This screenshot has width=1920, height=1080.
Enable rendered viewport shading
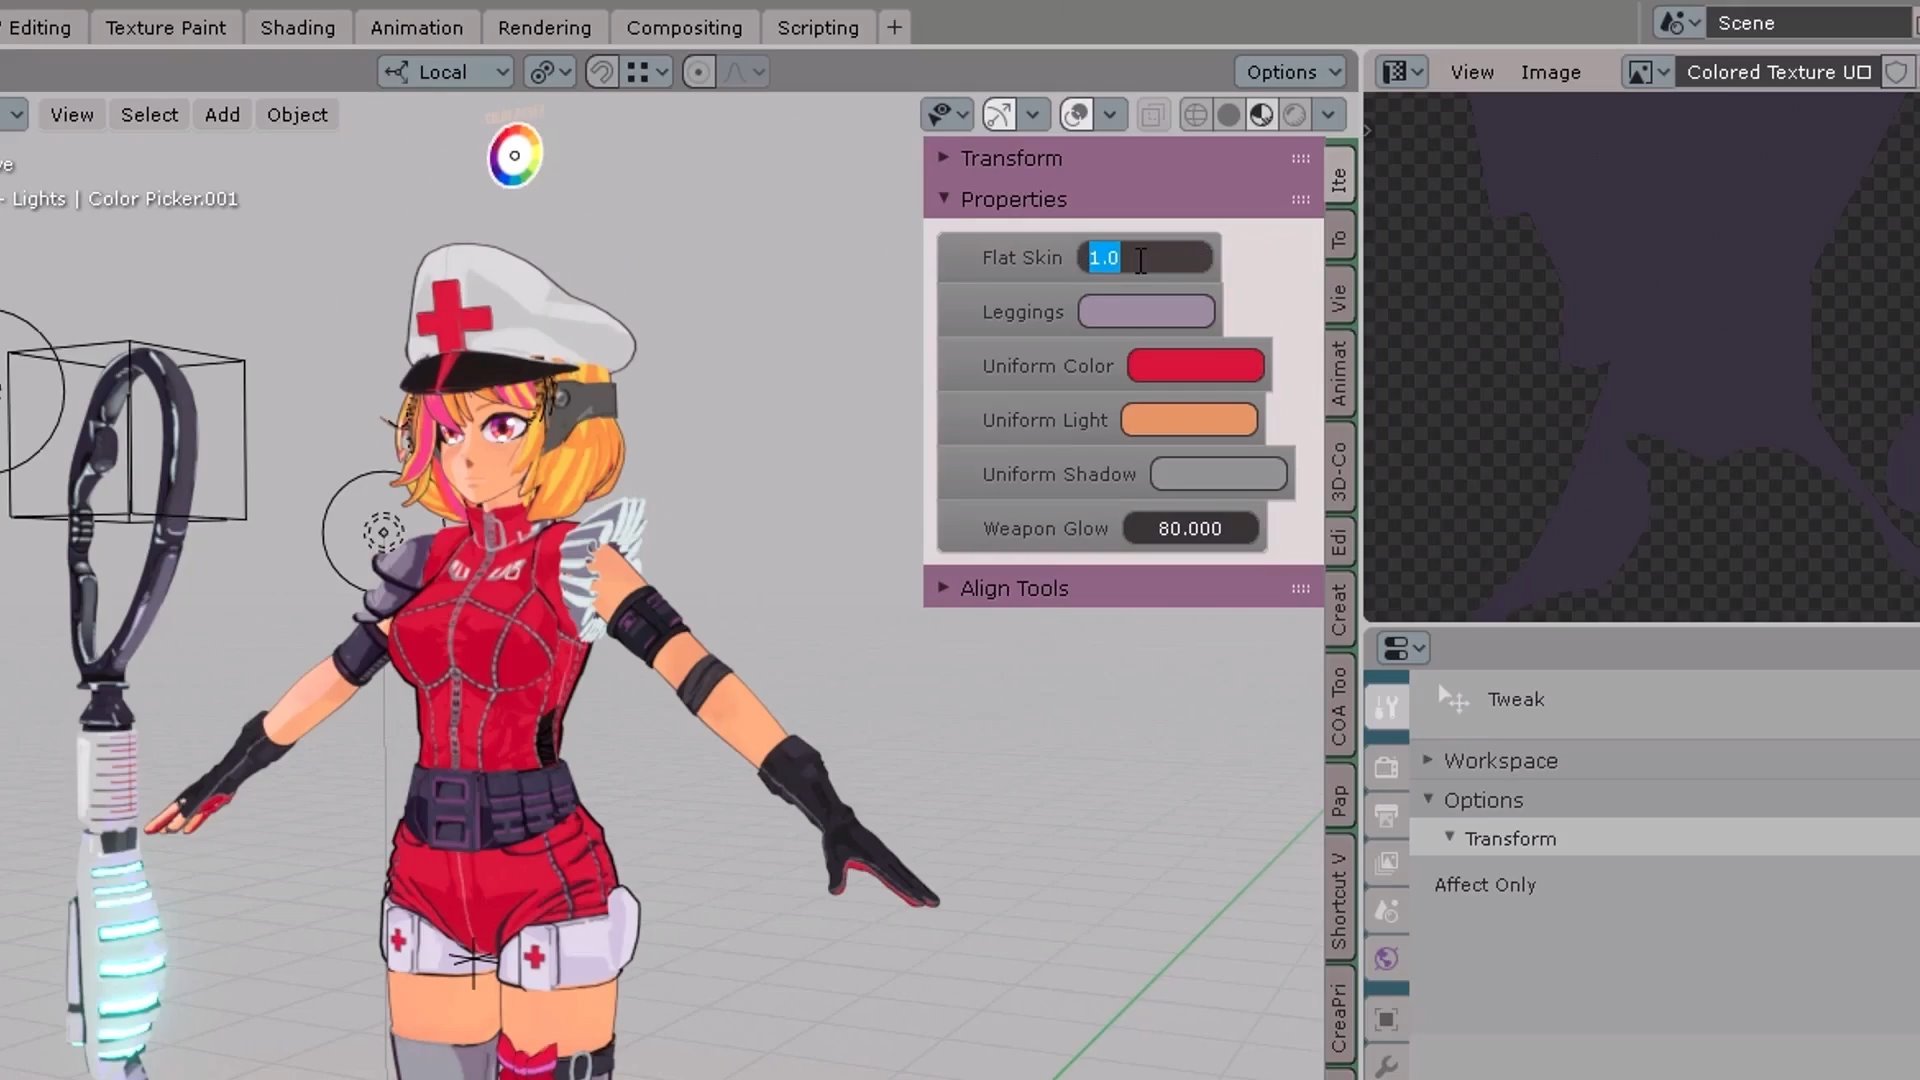click(x=1295, y=114)
